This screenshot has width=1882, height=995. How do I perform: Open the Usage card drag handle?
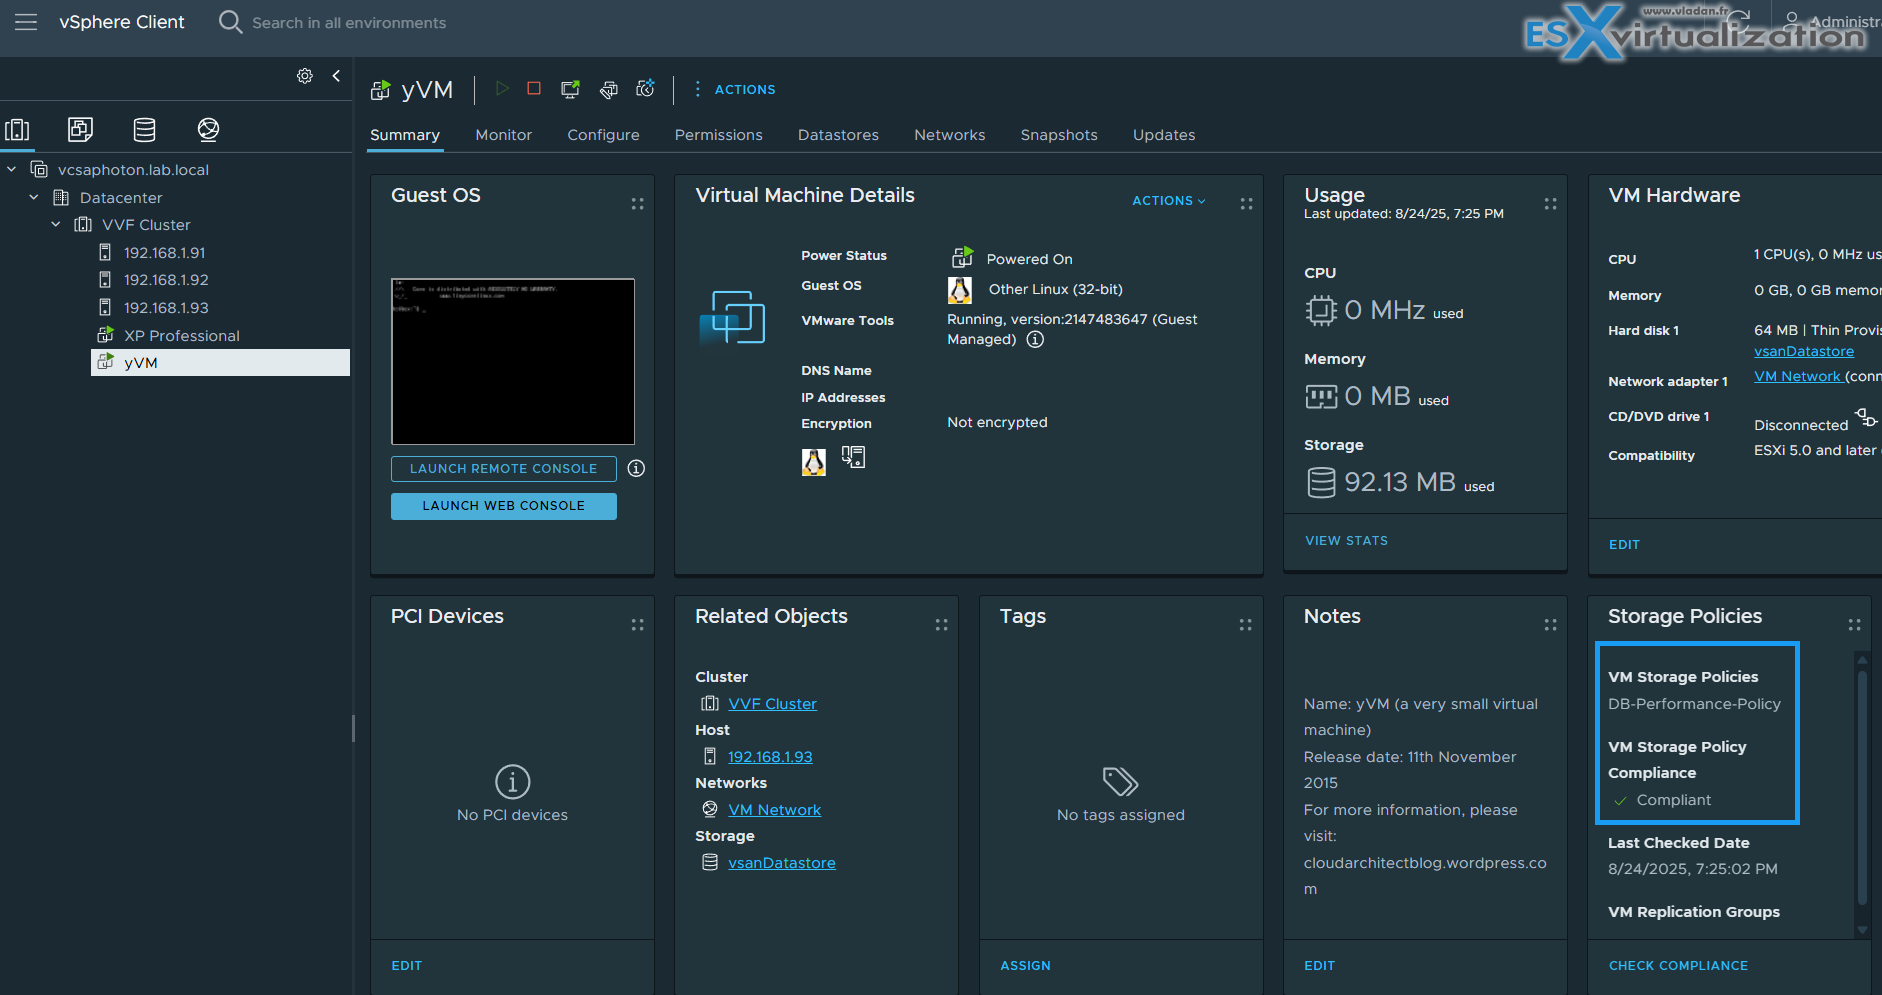point(1550,204)
